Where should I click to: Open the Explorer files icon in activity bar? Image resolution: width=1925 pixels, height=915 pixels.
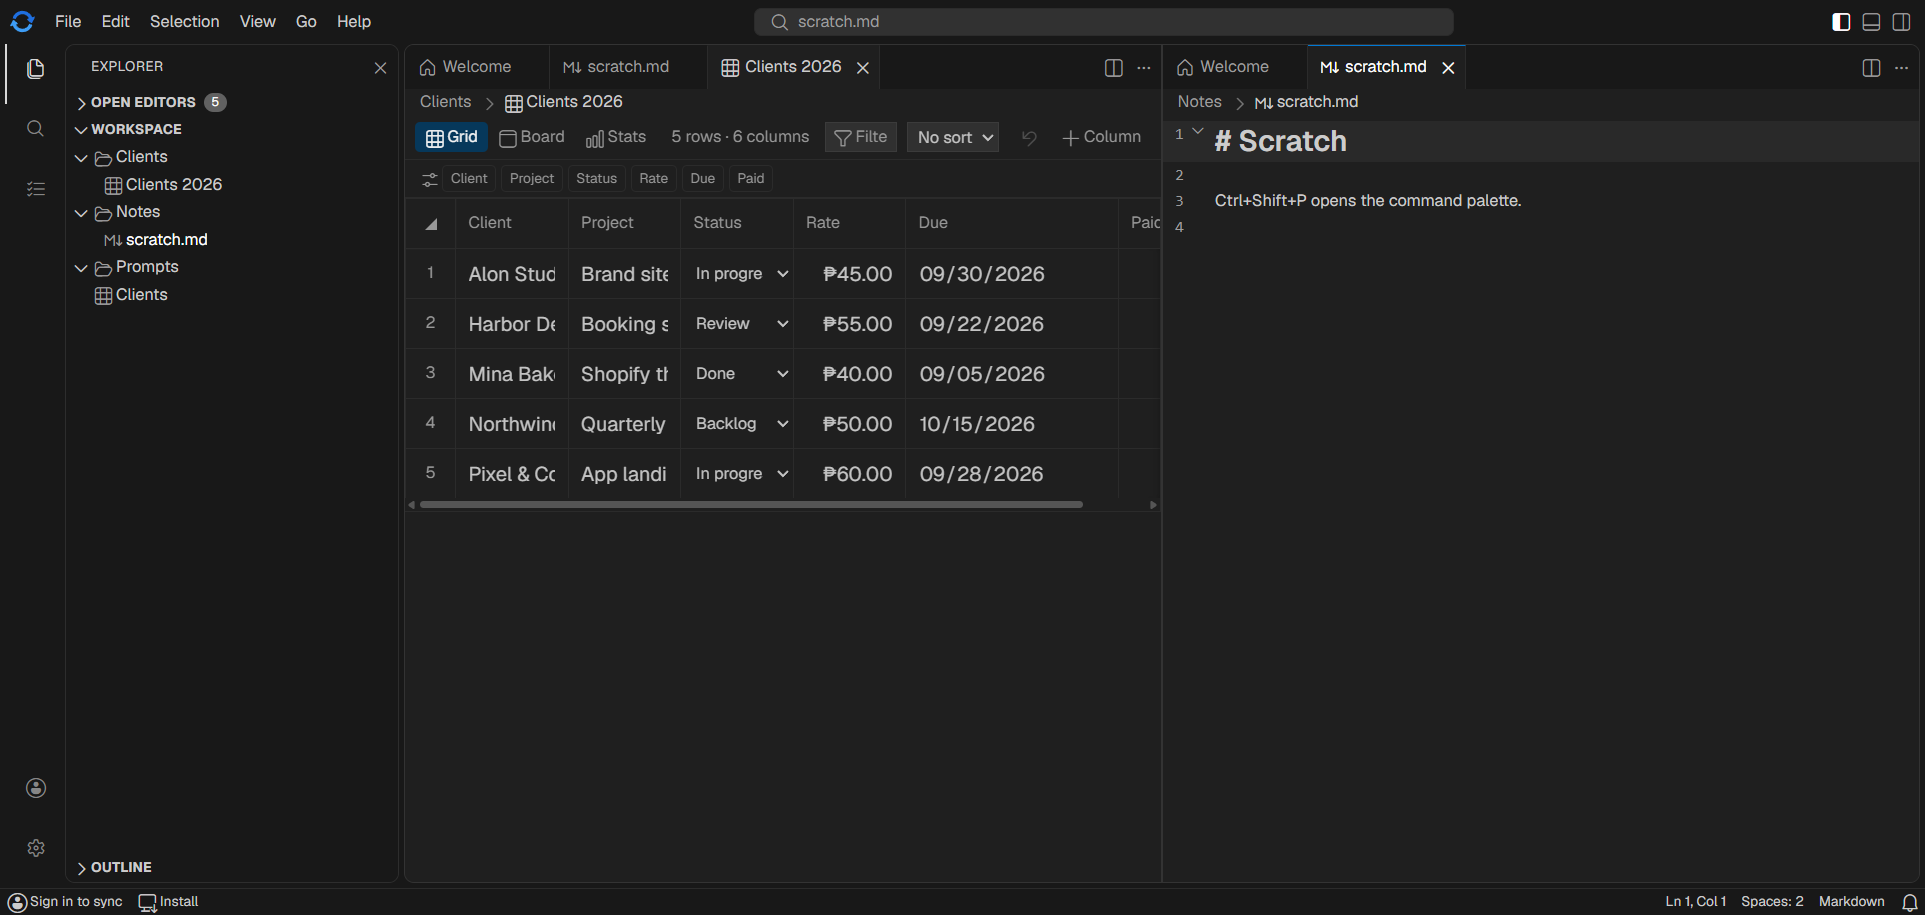tap(36, 69)
